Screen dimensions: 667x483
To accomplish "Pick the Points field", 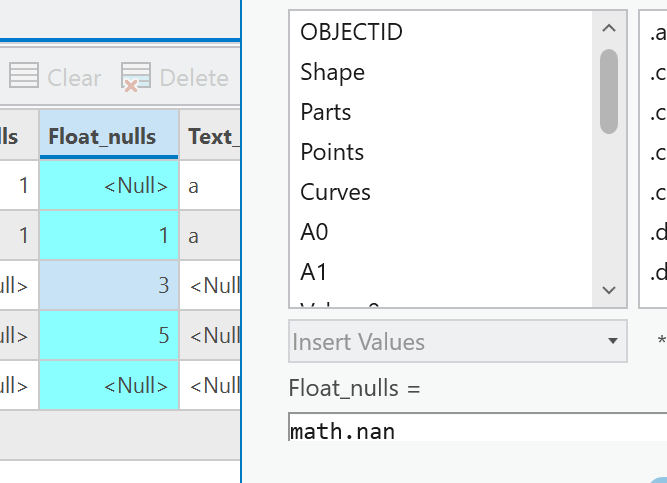I will pos(332,152).
